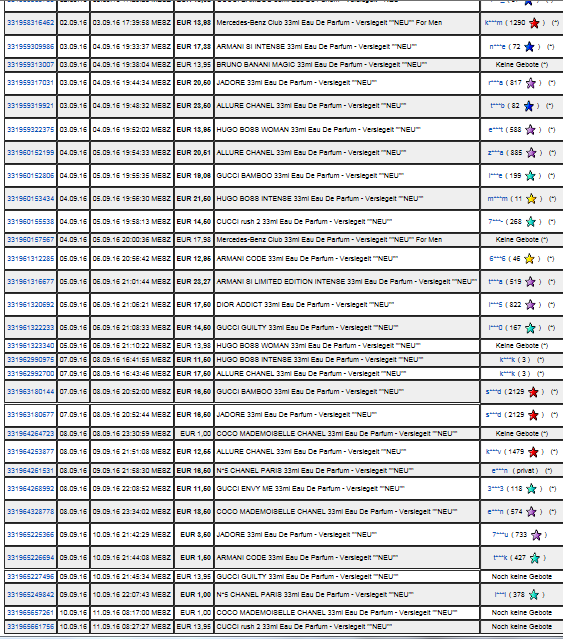The width and height of the screenshot is (563, 639).
Task: Click yellow star beside 6***6 (46)
Action: [529, 259]
